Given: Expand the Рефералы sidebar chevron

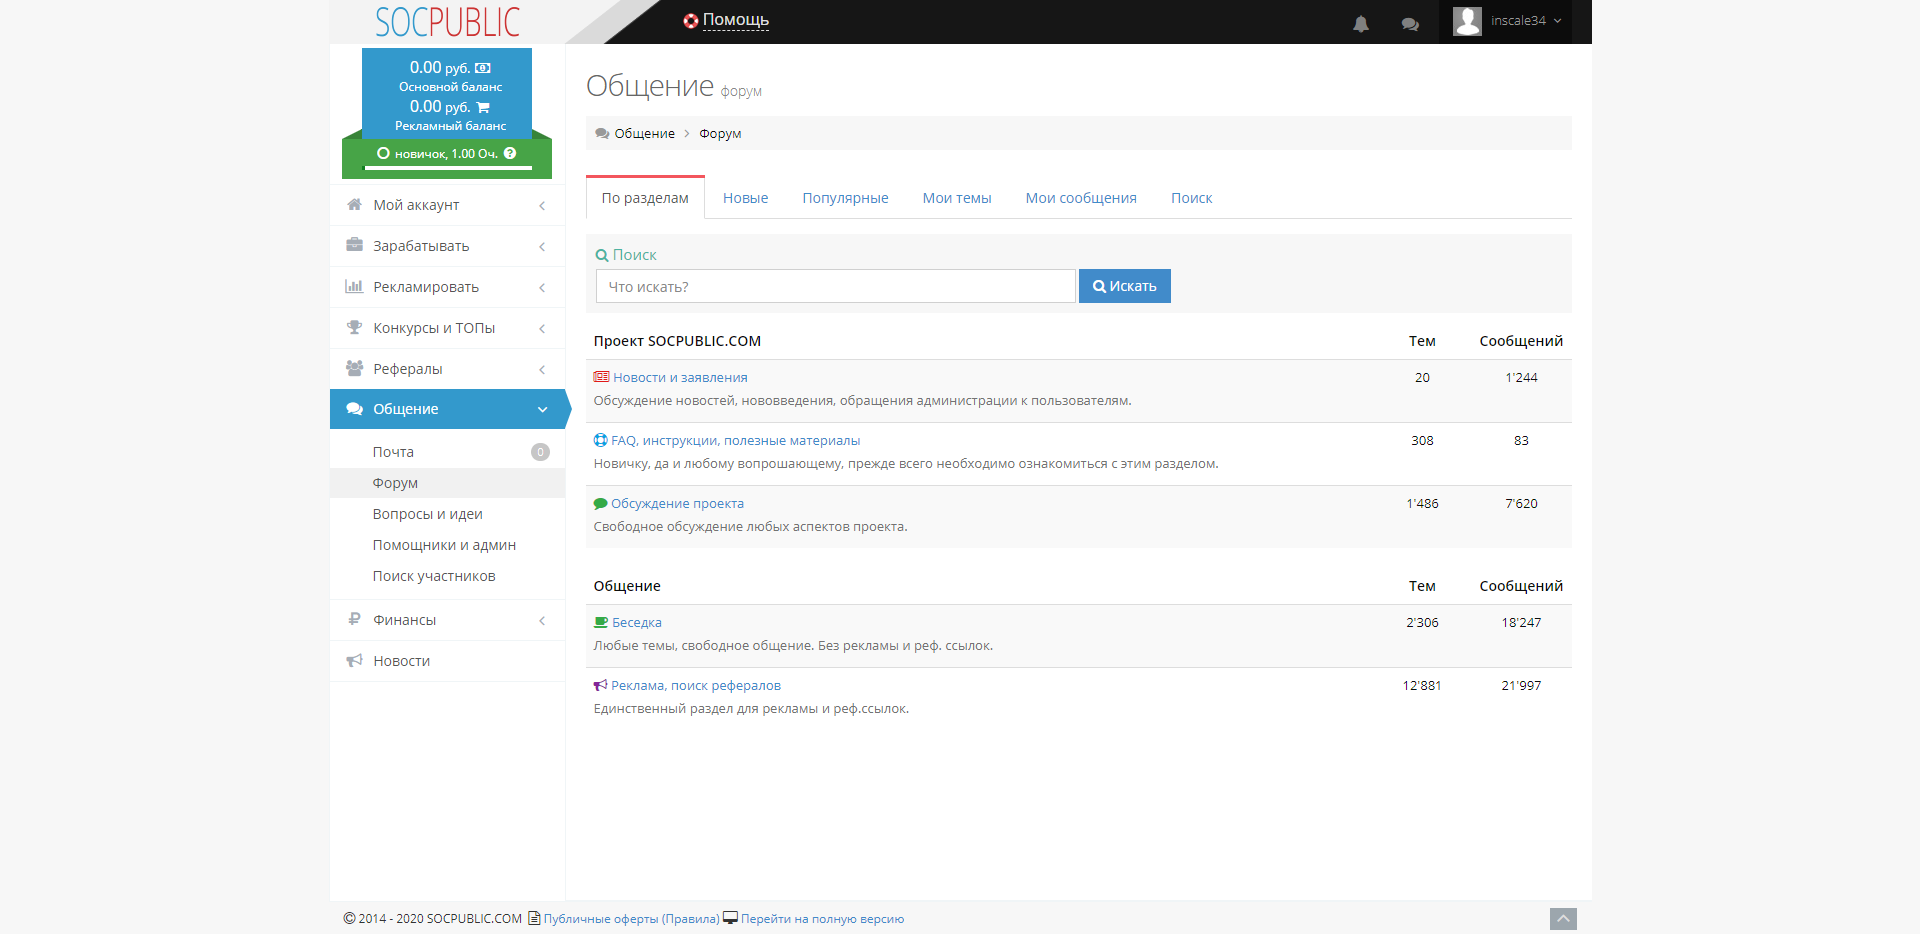Looking at the screenshot, I should click(542, 369).
